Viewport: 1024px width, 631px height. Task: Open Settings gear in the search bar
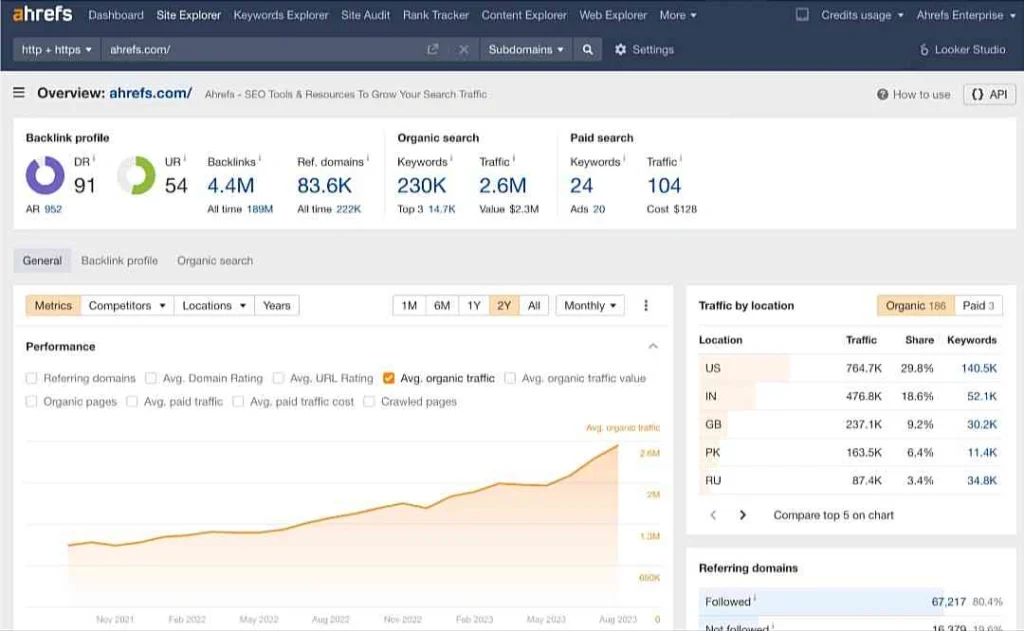point(644,50)
